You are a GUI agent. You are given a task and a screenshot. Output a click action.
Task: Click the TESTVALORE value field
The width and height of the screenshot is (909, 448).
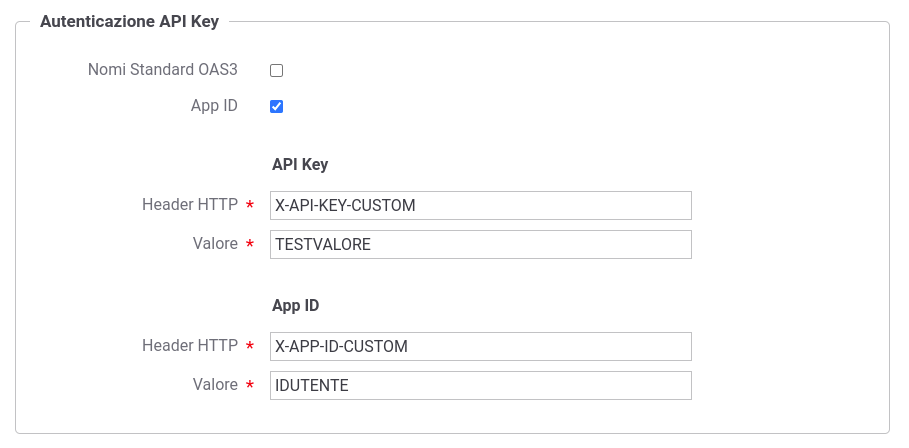pos(481,245)
